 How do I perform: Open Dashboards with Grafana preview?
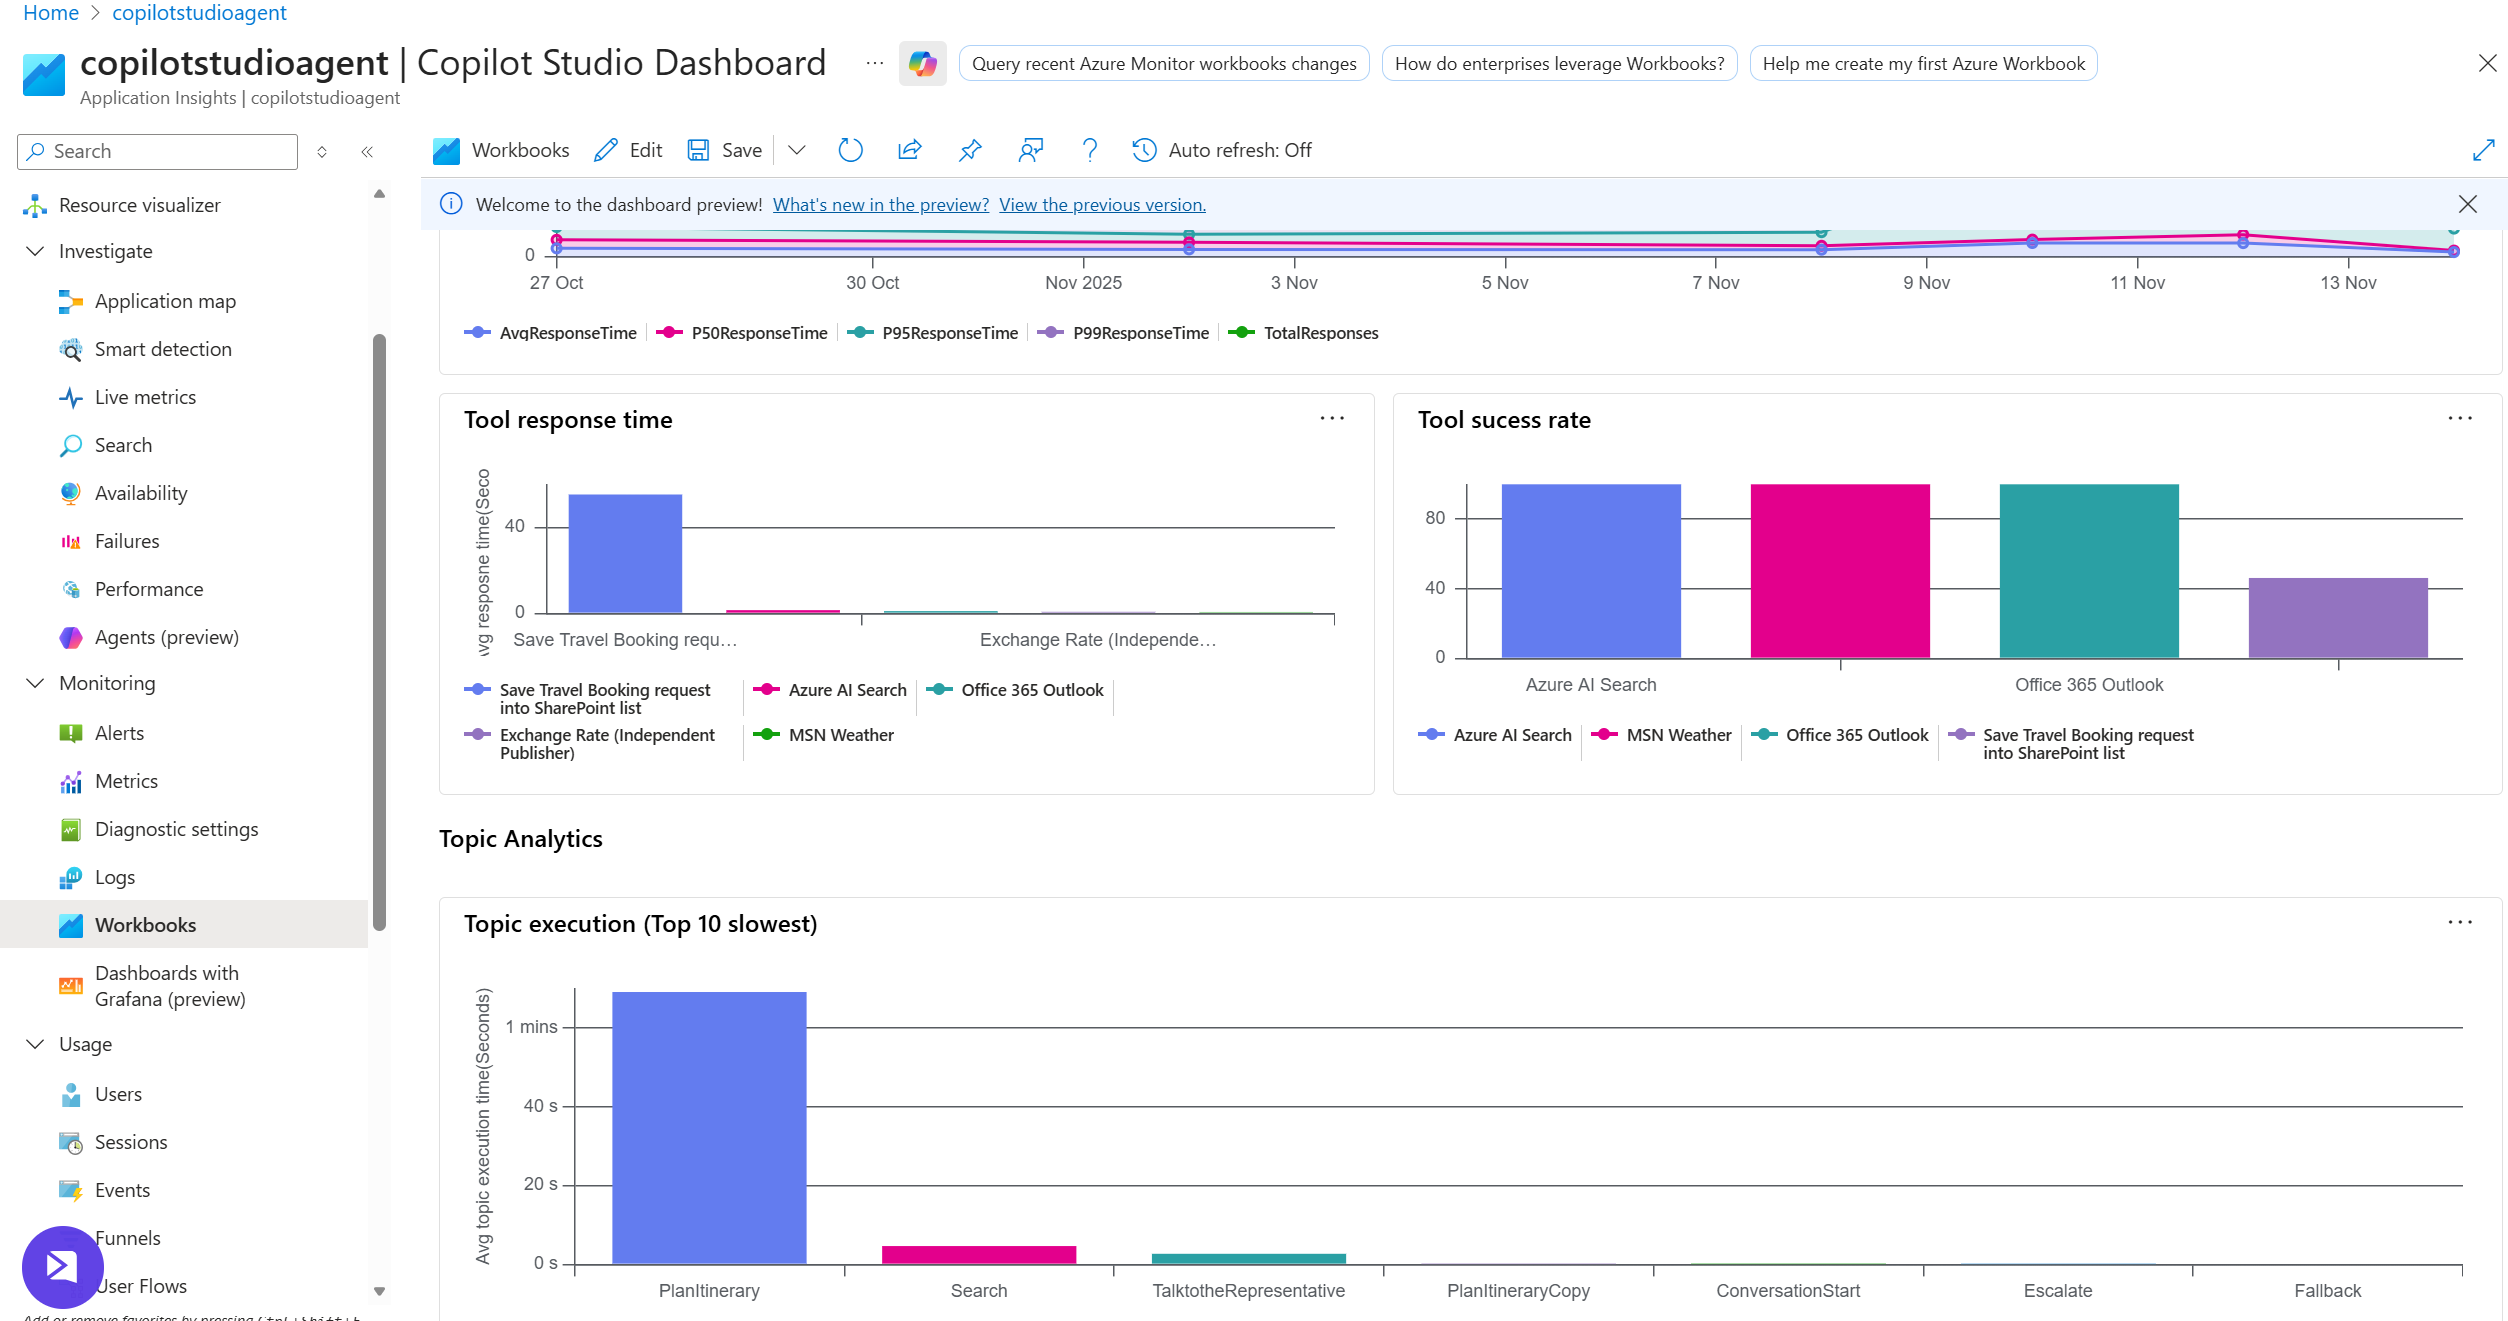167,985
